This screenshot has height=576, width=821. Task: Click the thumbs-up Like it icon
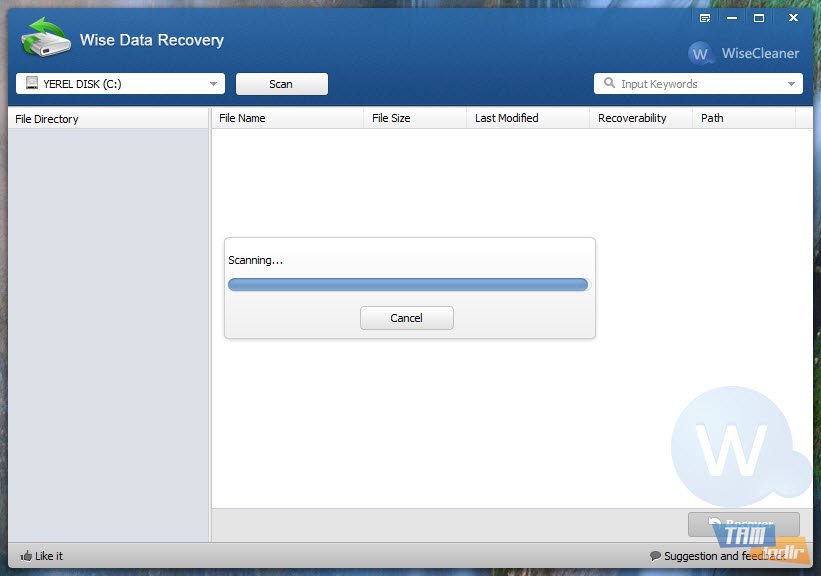pyautogui.click(x=26, y=556)
